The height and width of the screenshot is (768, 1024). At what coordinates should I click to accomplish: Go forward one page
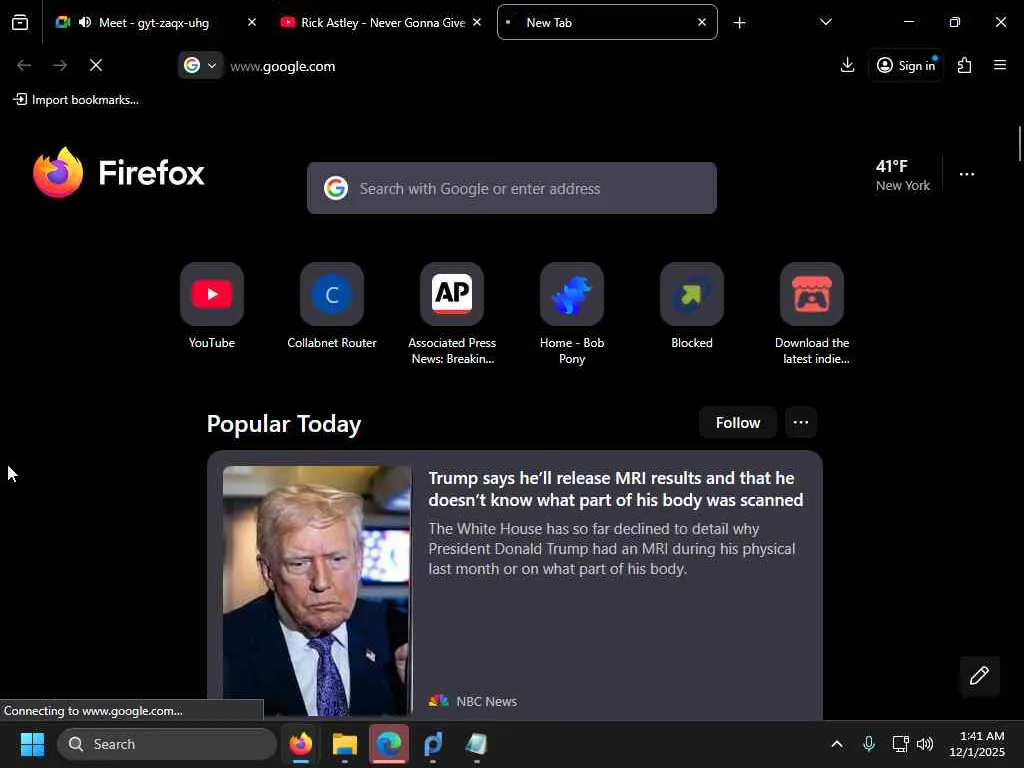pos(59,65)
